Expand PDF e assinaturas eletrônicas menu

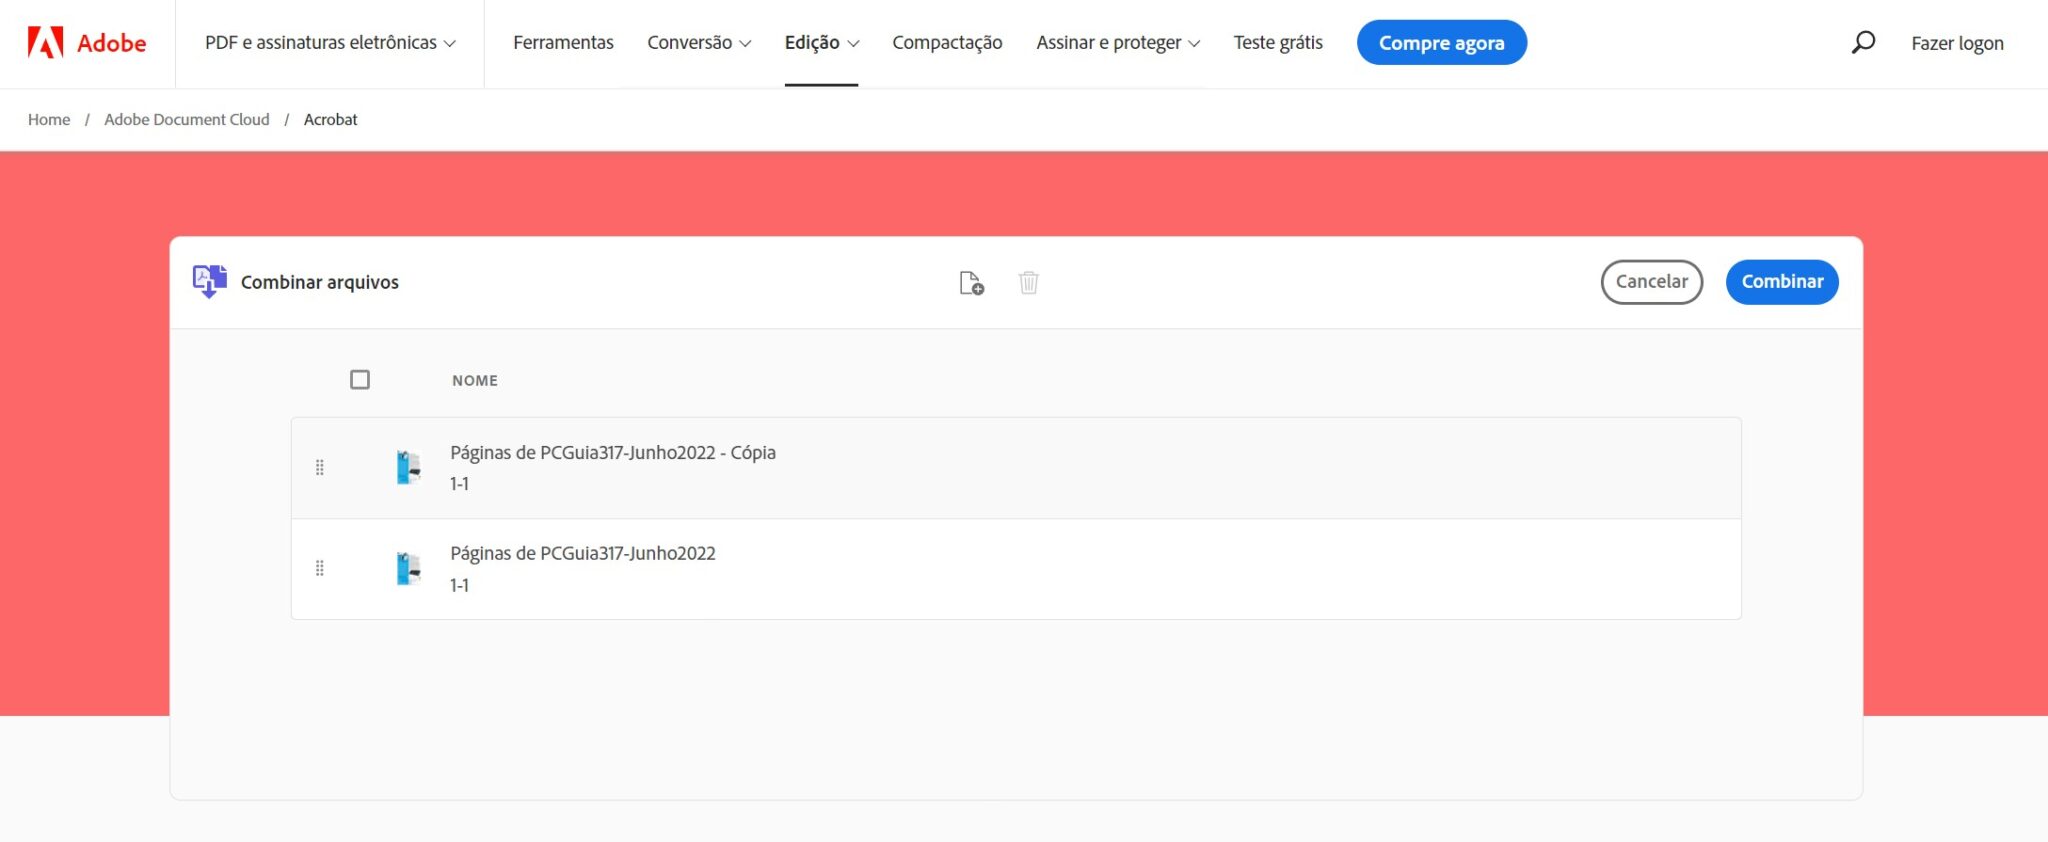pos(330,43)
